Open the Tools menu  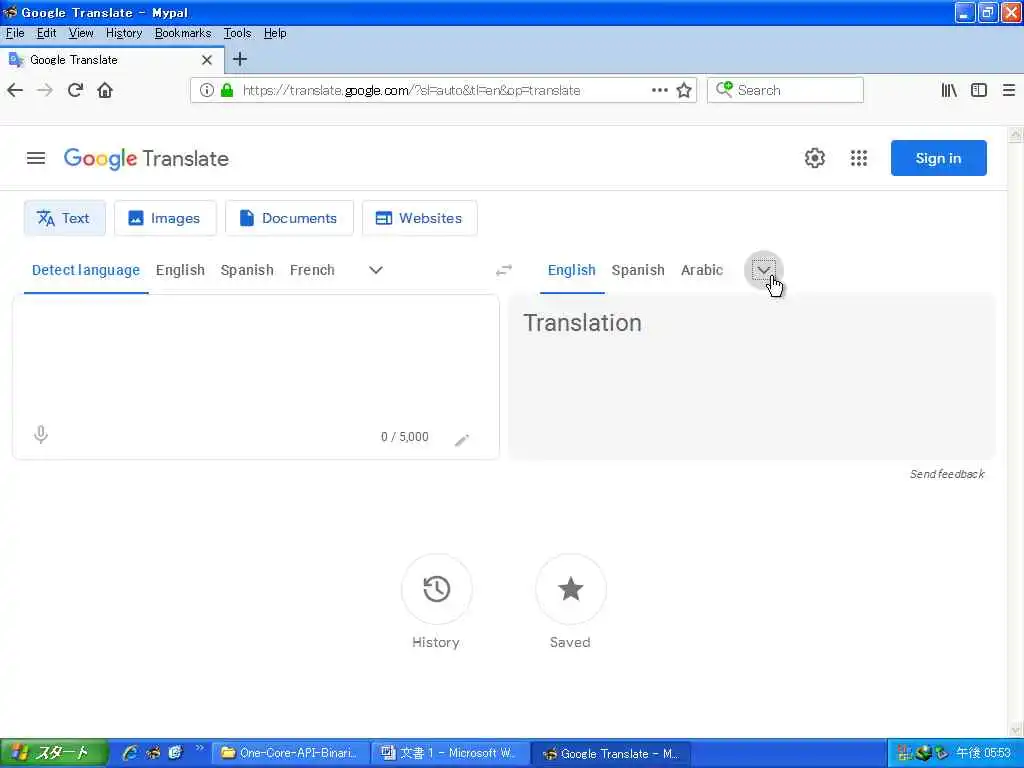(237, 33)
